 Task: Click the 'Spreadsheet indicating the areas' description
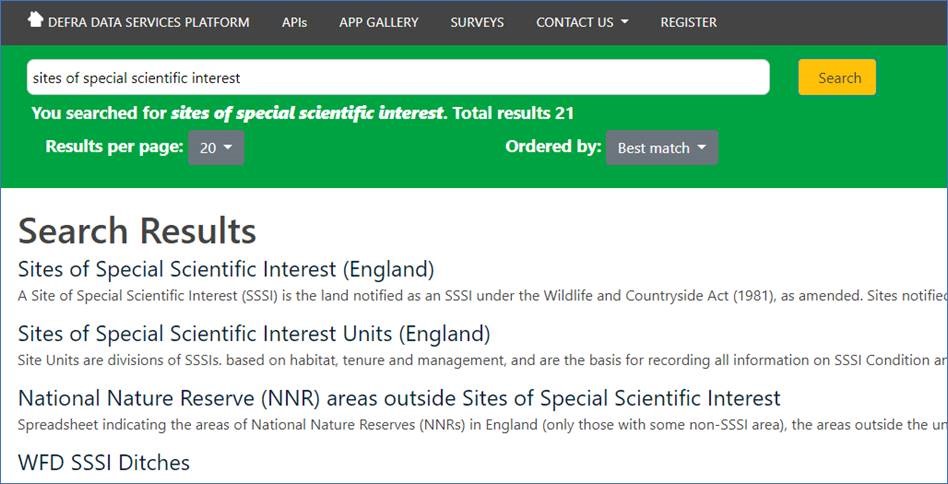pyautogui.click(x=480, y=425)
